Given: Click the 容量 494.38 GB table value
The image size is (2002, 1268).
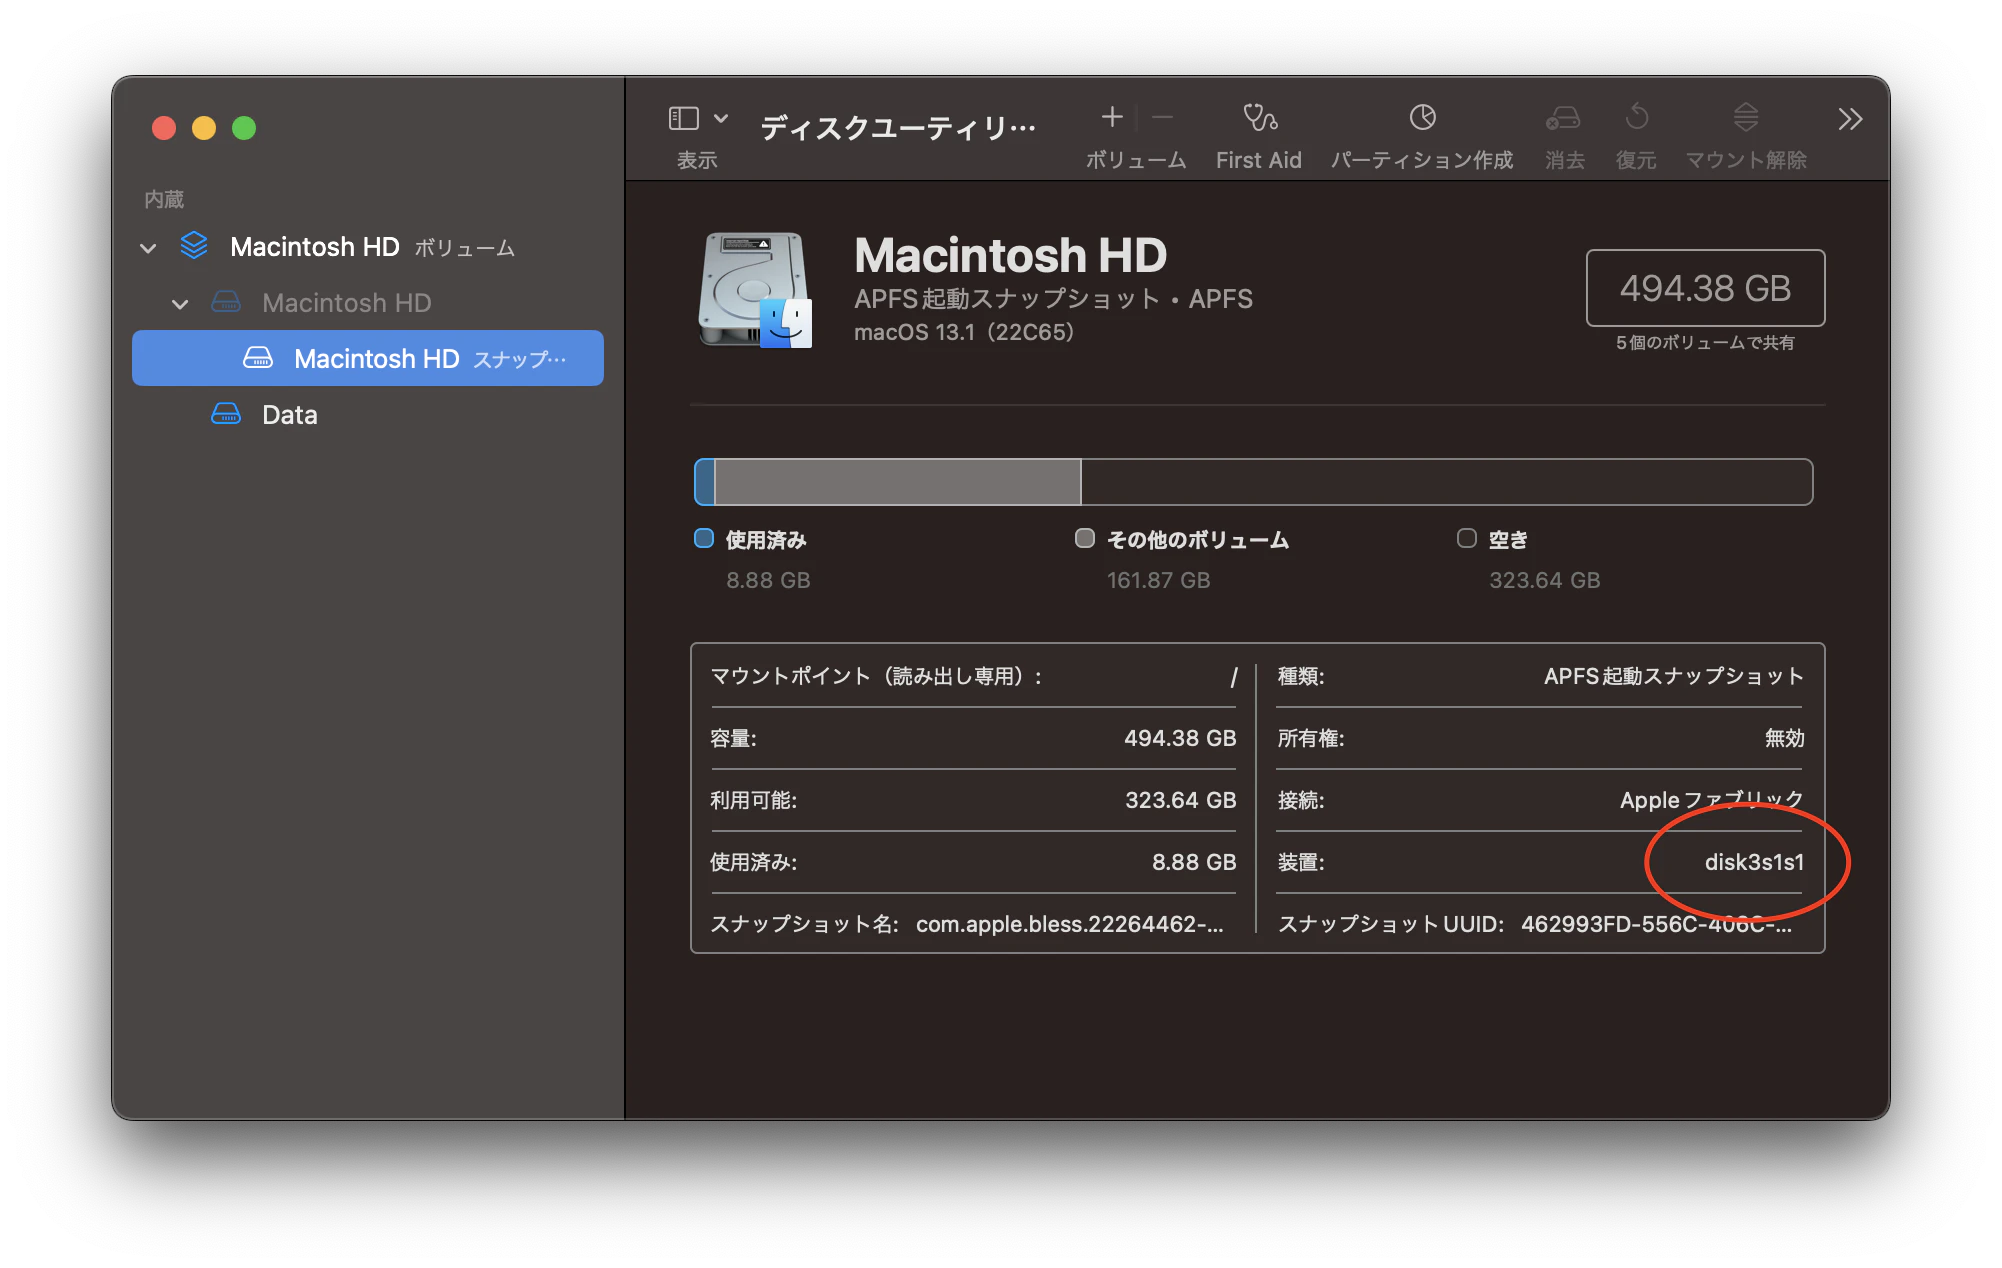Looking at the screenshot, I should [x=1180, y=738].
